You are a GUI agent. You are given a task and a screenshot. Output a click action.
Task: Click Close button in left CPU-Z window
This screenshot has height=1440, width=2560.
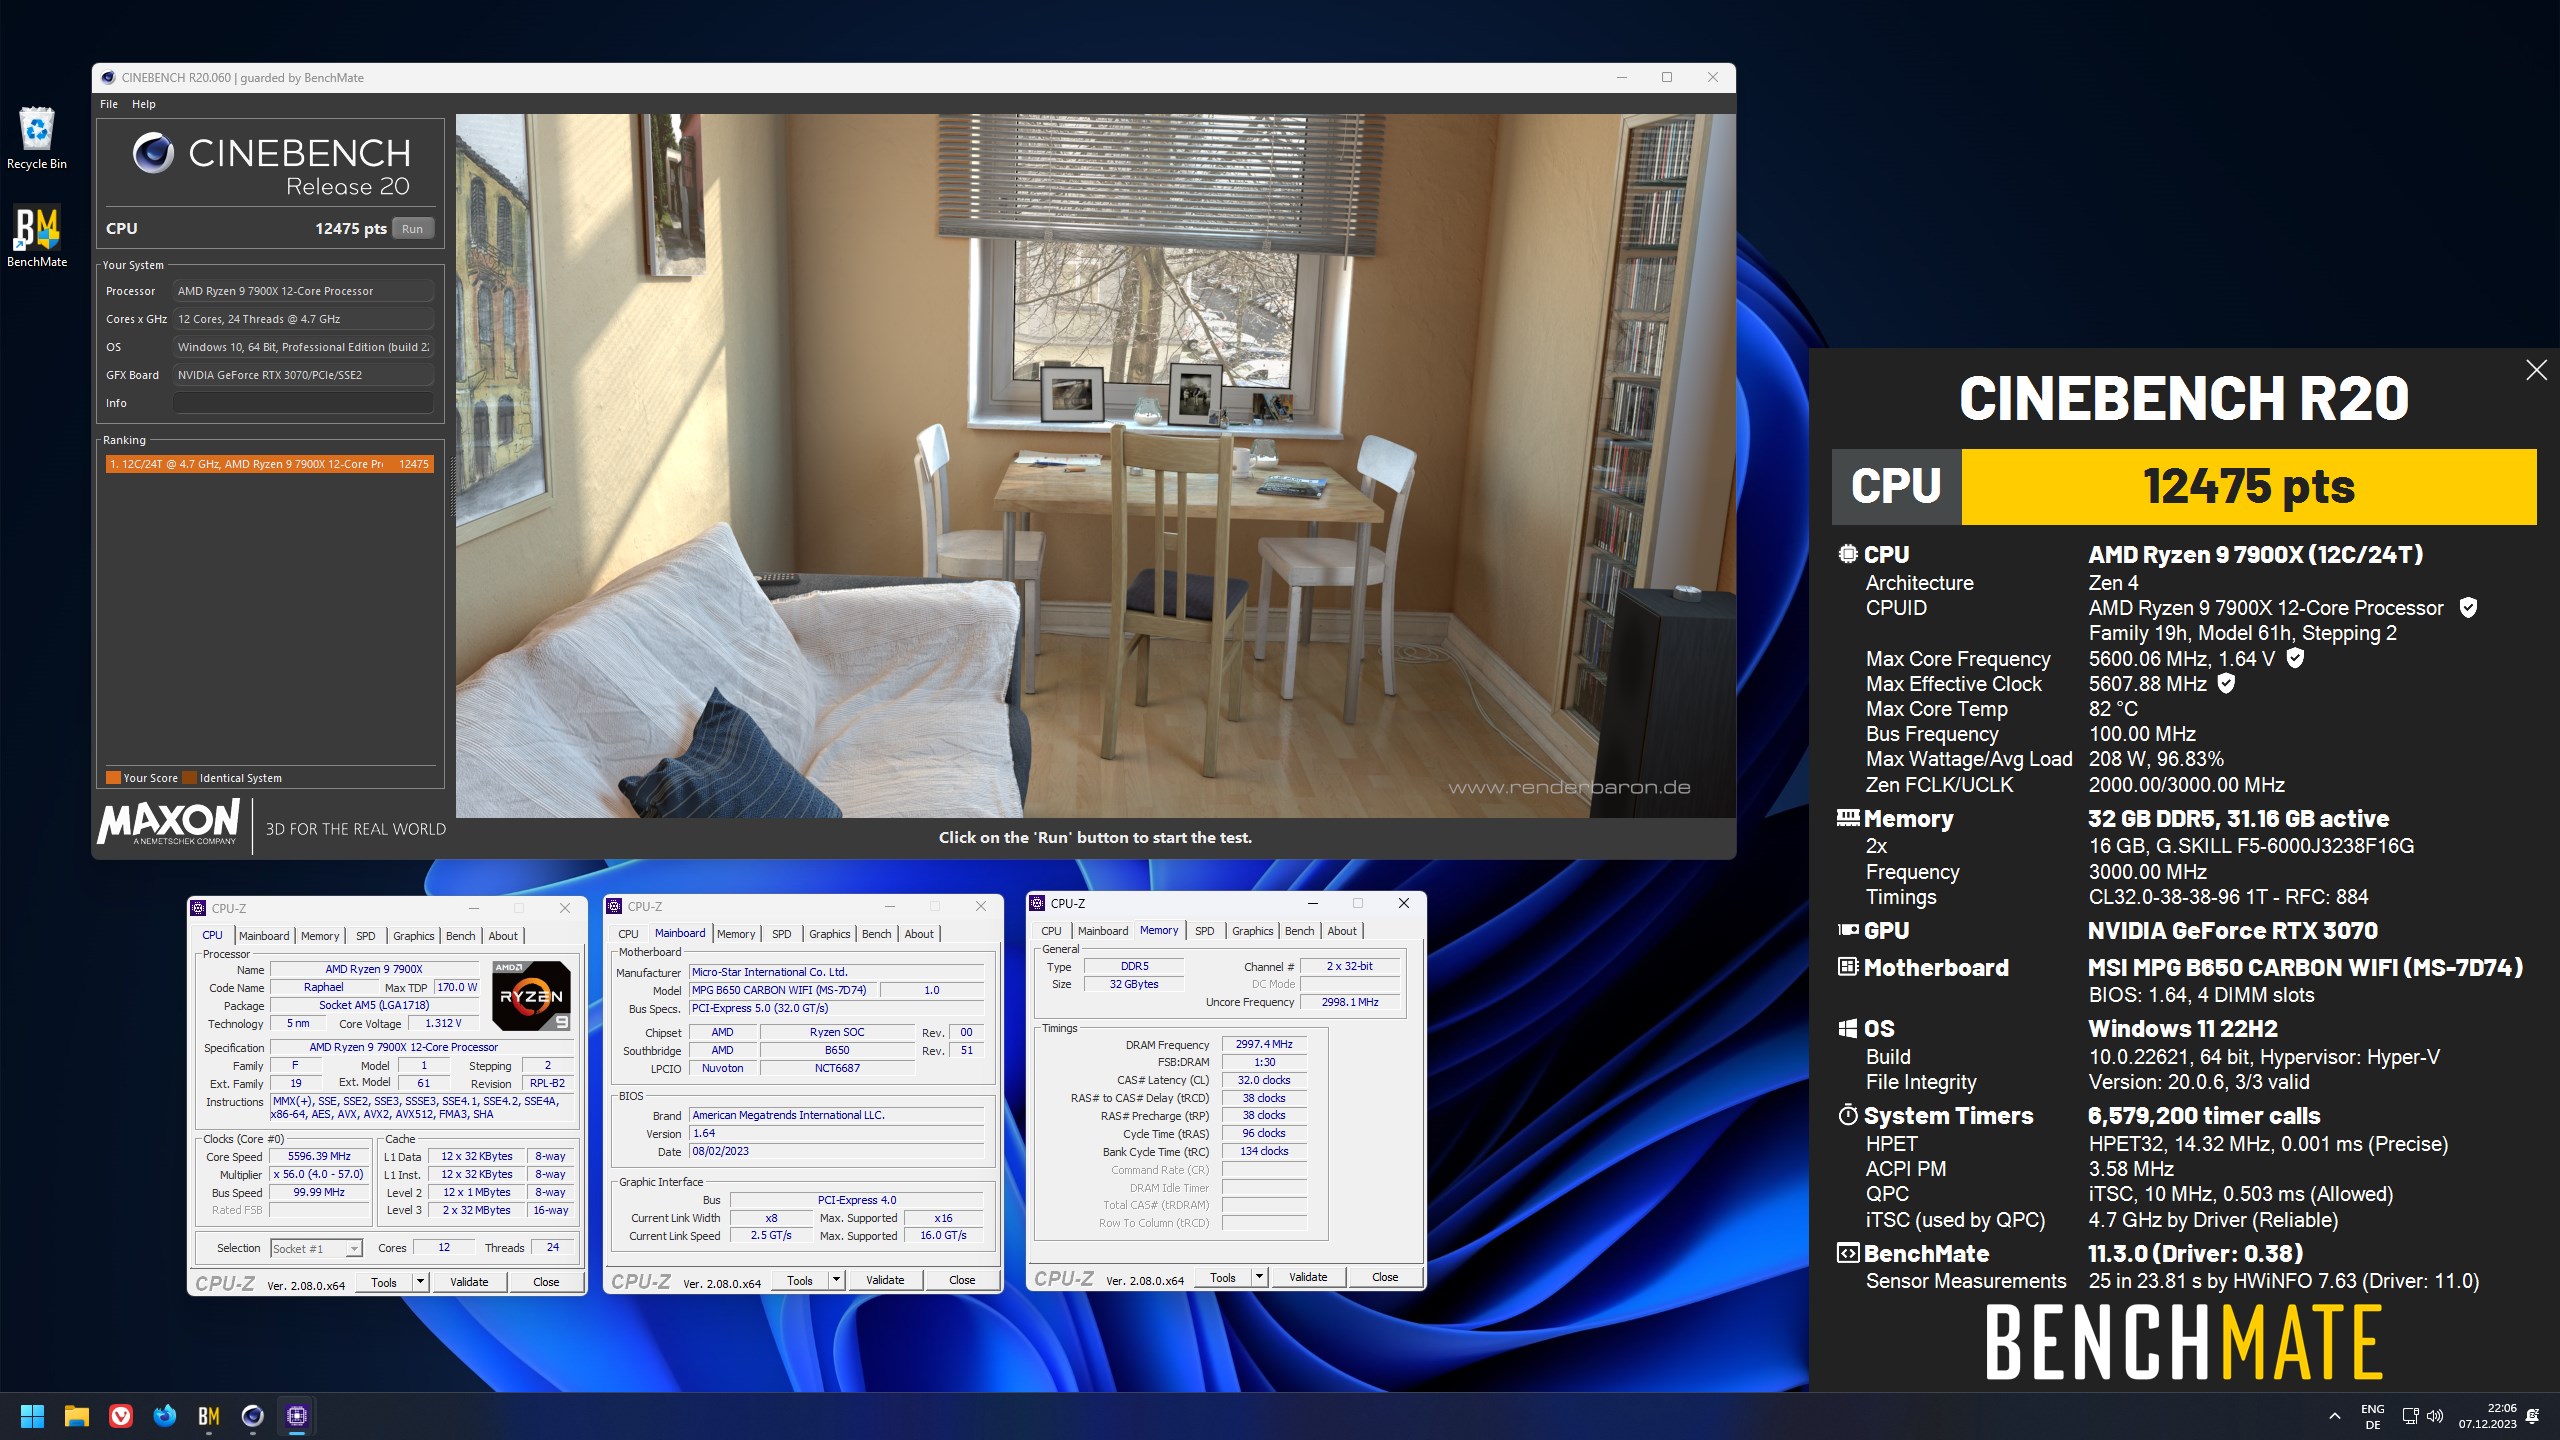pyautogui.click(x=546, y=1282)
